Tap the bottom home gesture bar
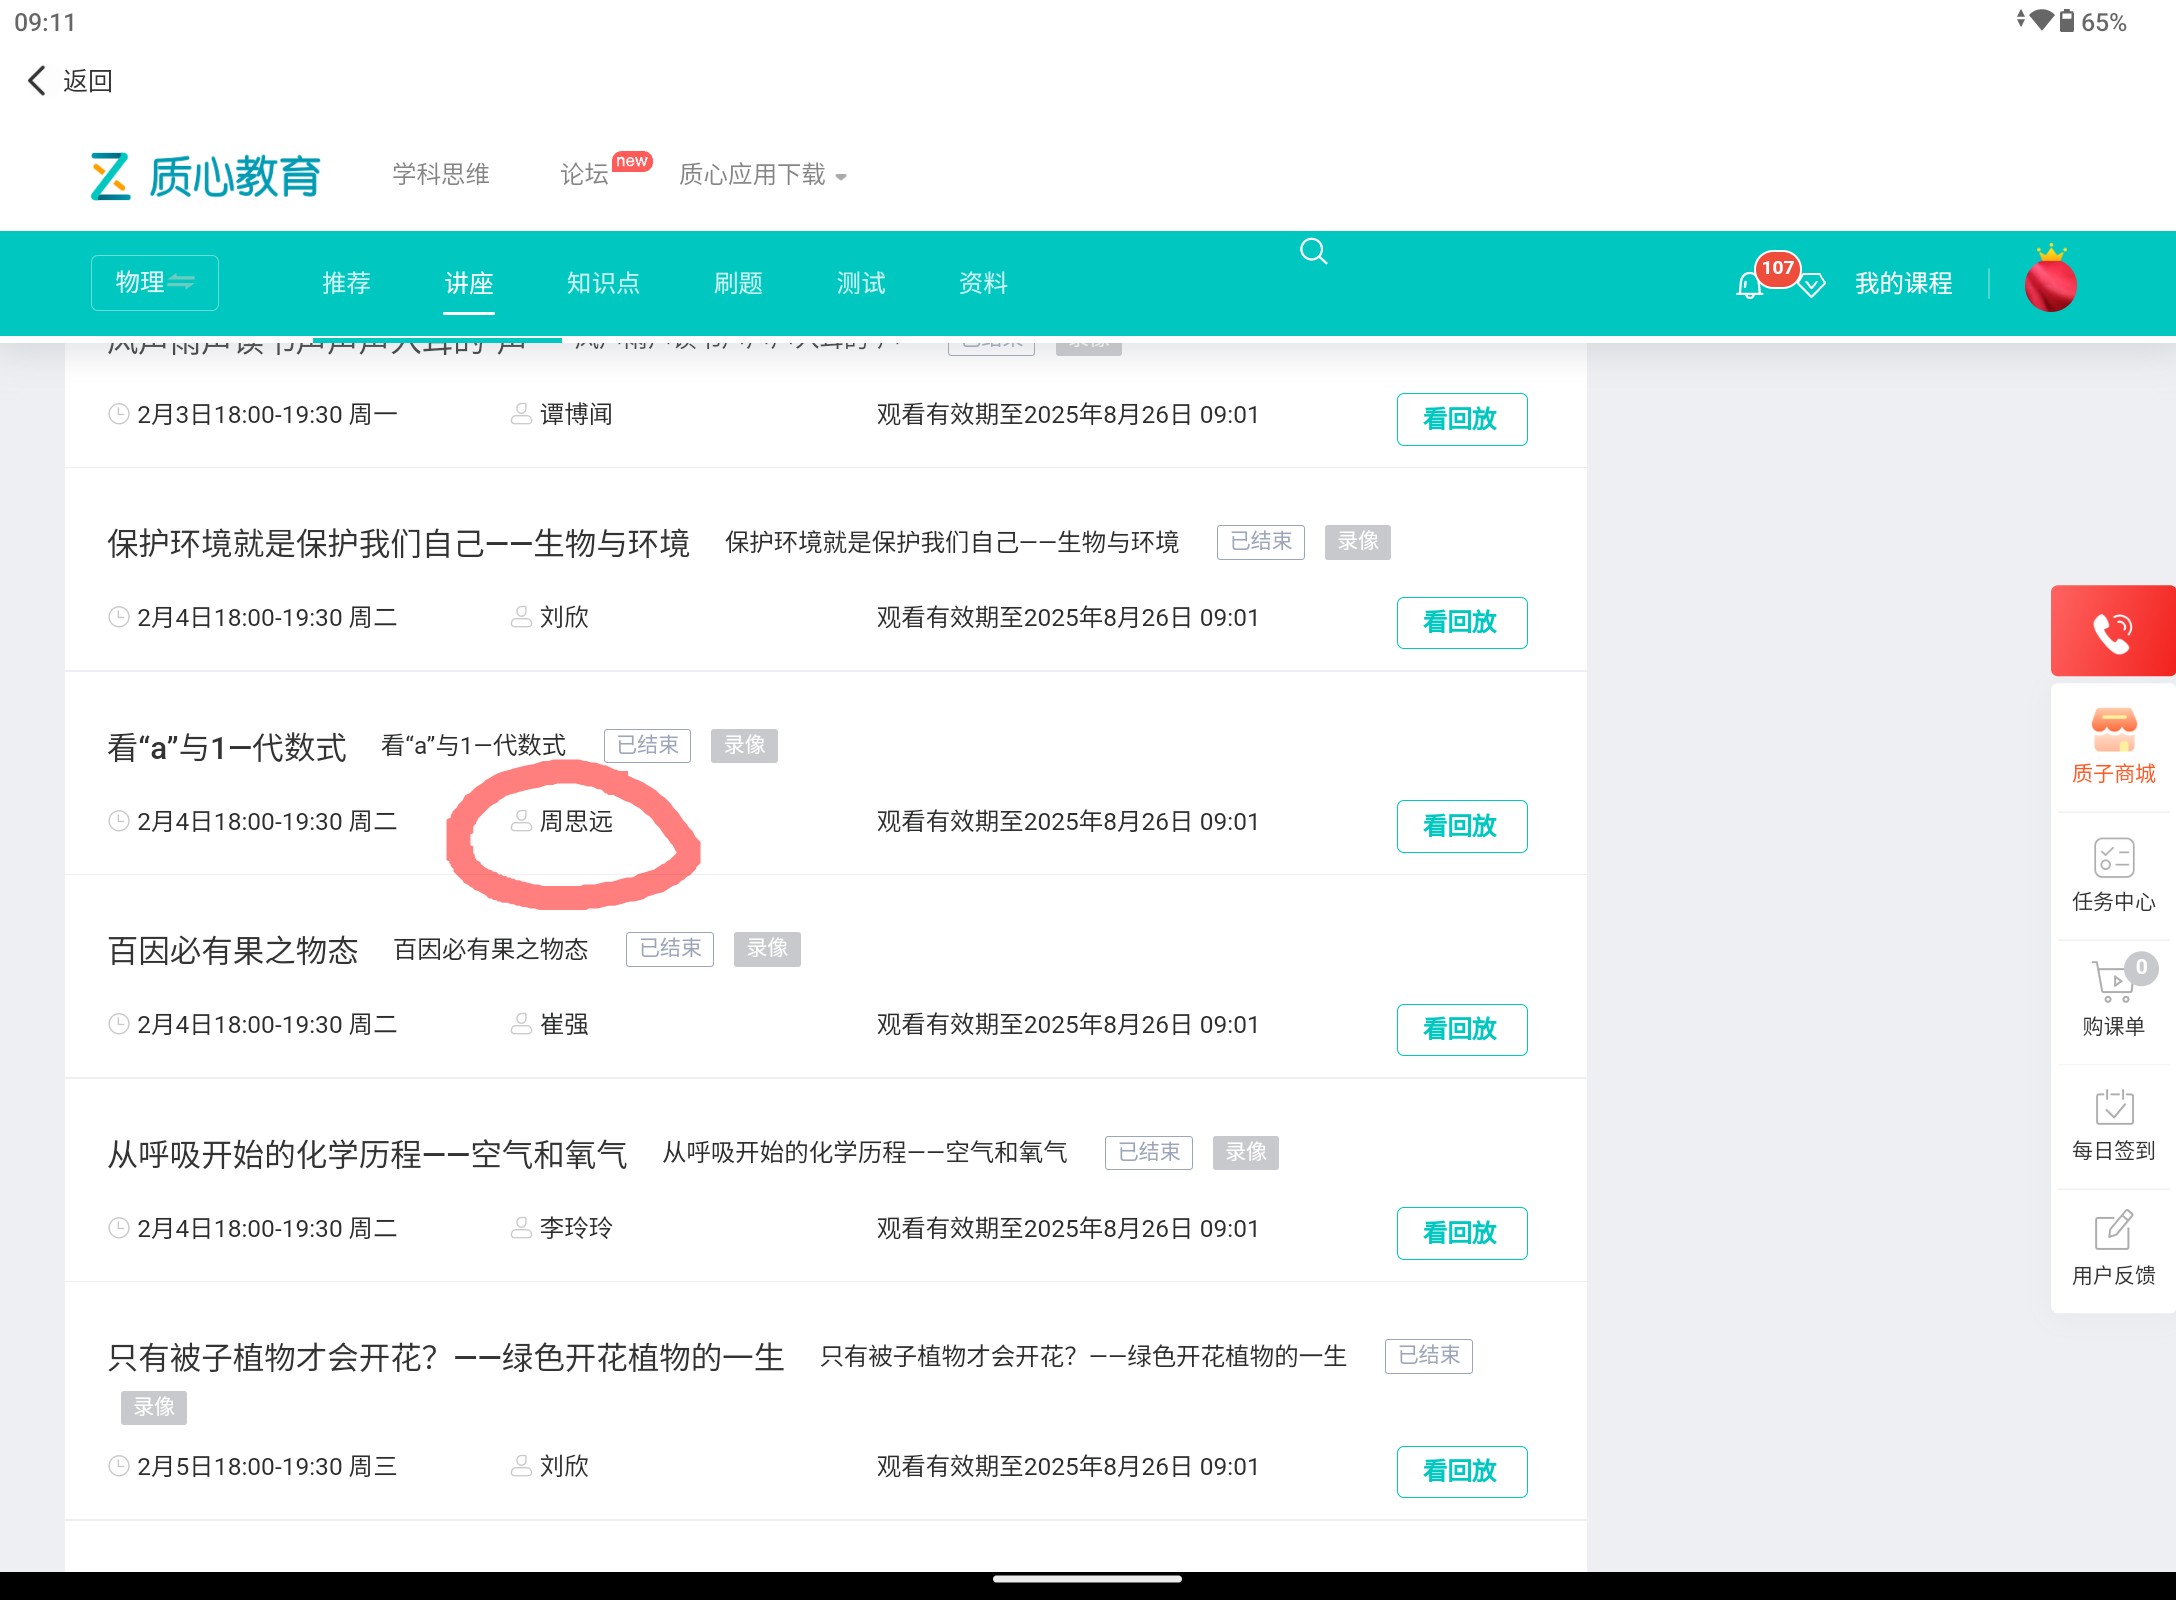Viewport: 2176px width, 1600px height. pyautogui.click(x=1088, y=1580)
